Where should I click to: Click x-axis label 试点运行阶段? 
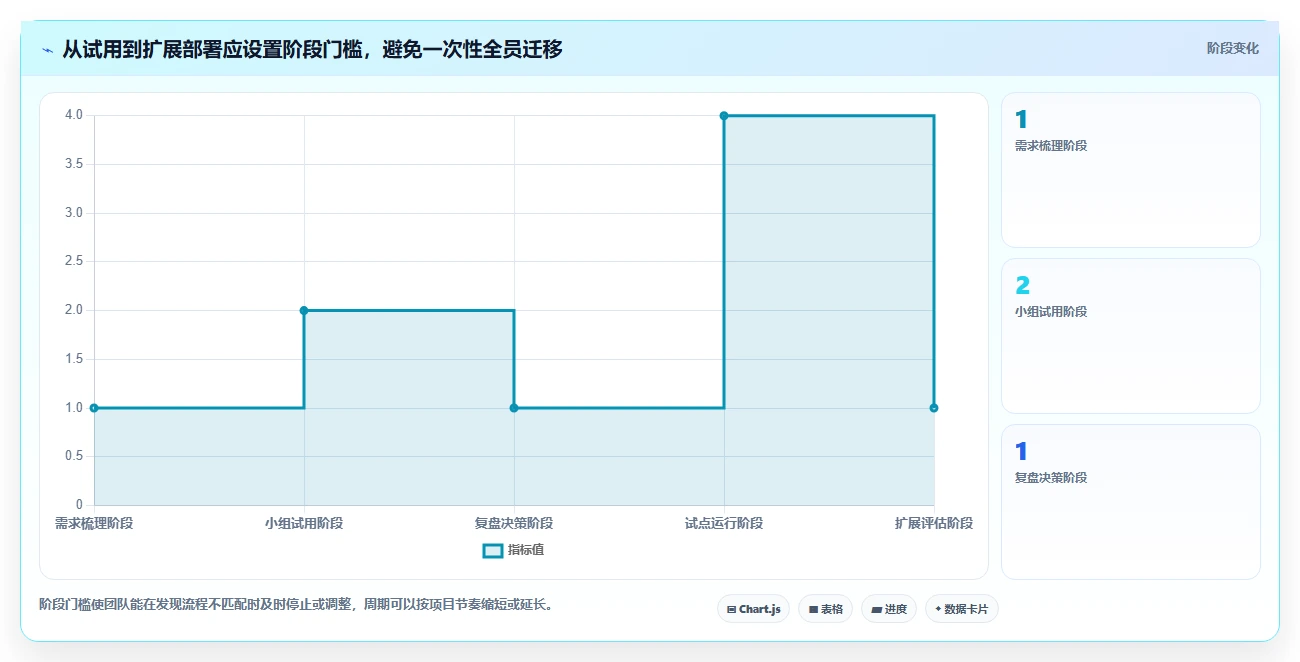click(724, 524)
